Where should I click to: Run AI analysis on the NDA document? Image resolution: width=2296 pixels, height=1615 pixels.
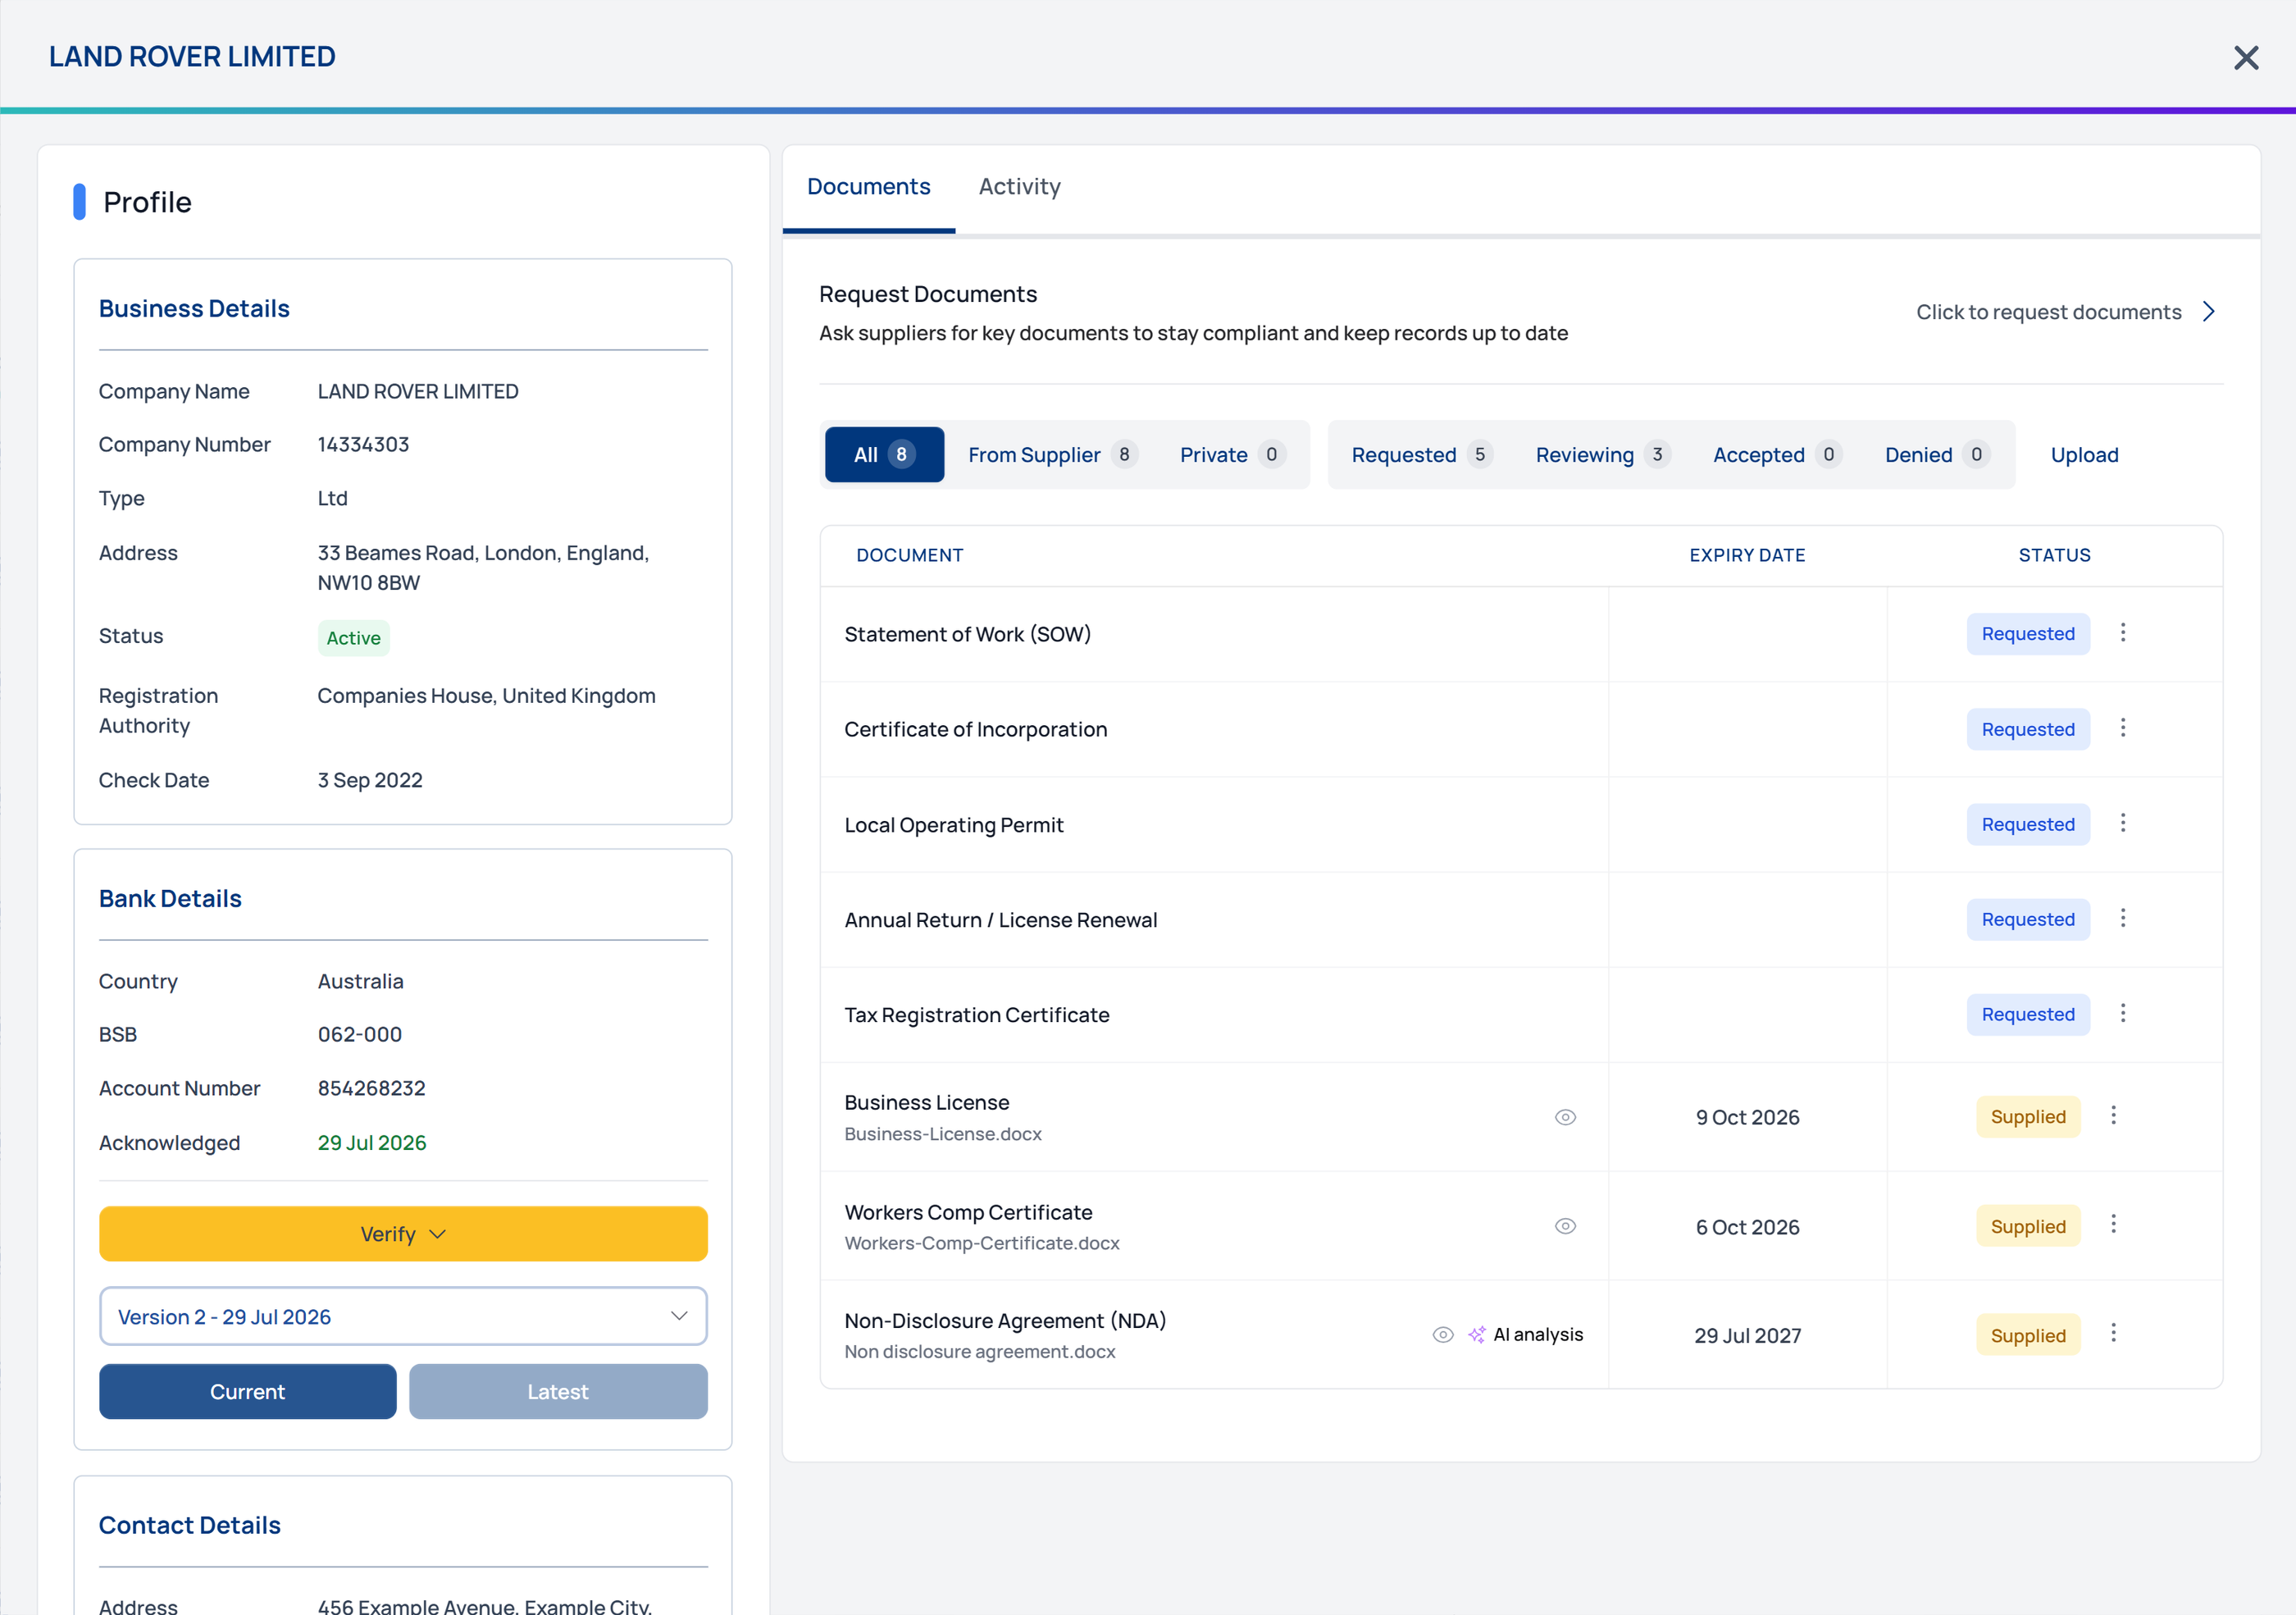[1526, 1335]
